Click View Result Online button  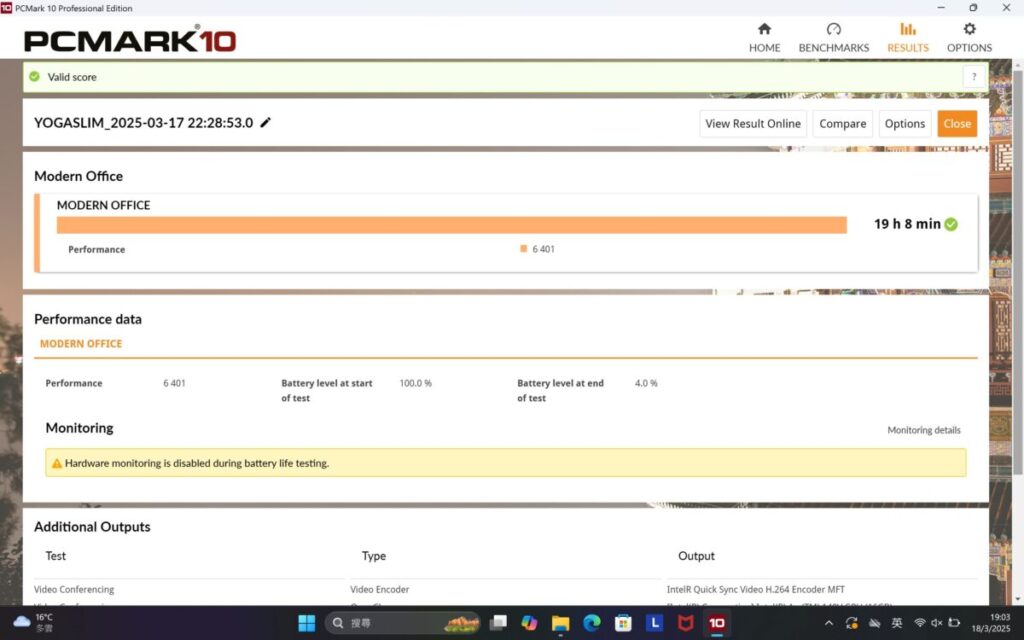coord(753,123)
